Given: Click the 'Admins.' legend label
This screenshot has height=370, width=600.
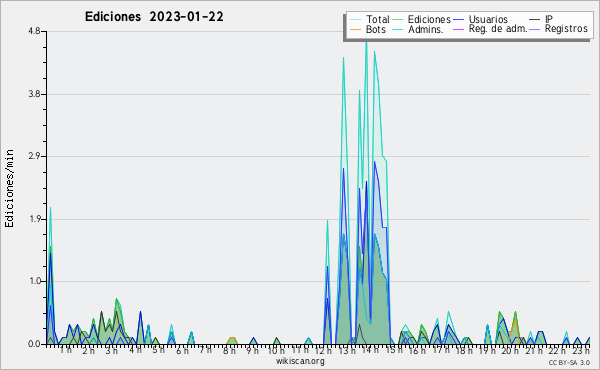Looking at the screenshot, I should [426, 29].
